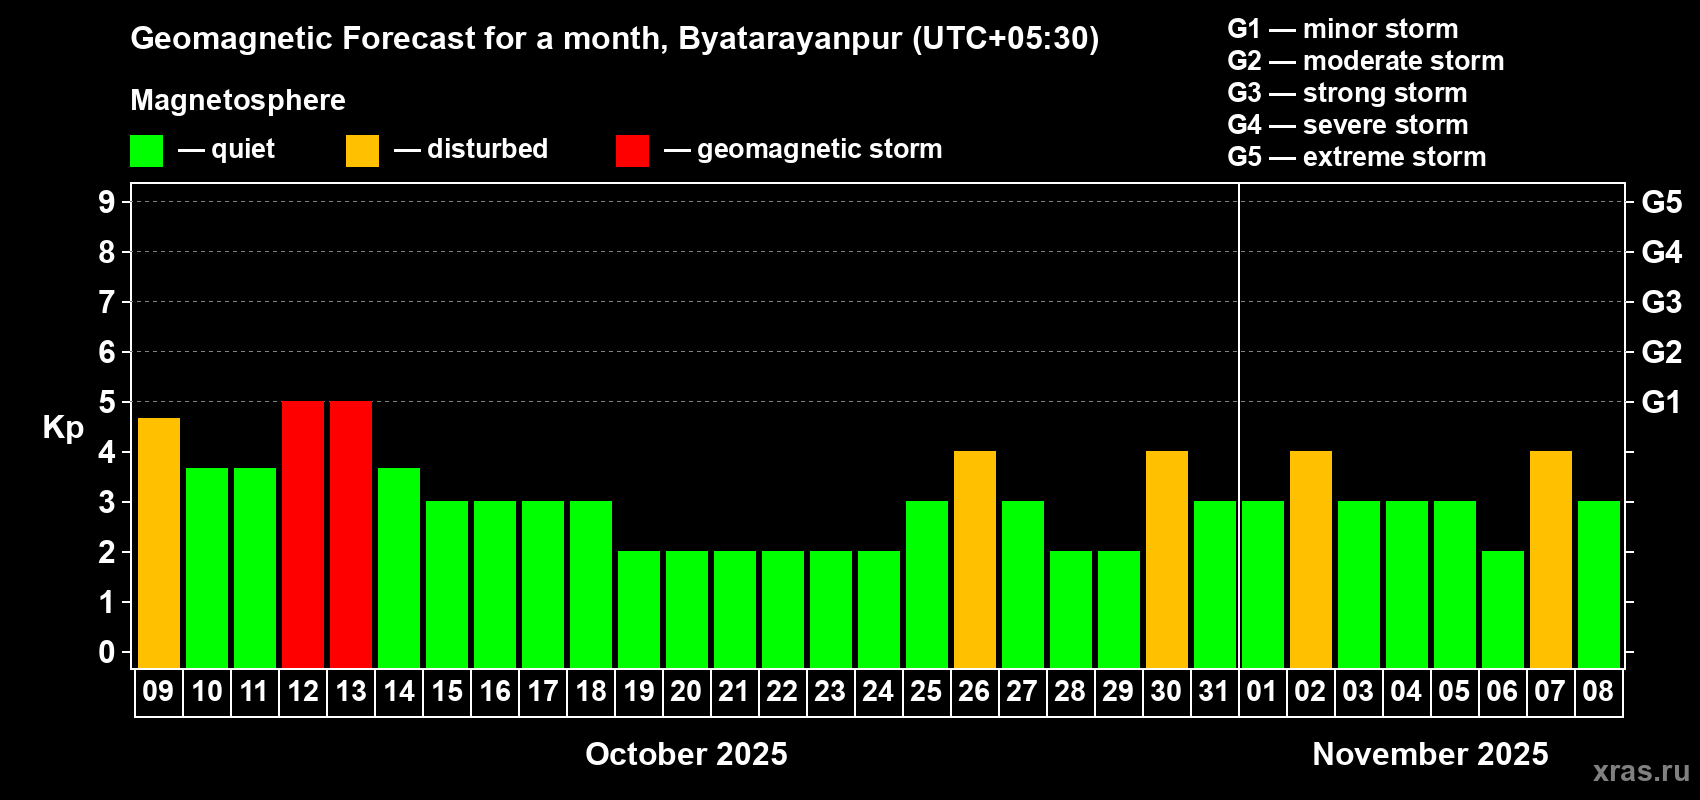This screenshot has height=800, width=1700.
Task: Select the 'Magnetosphere' heading
Action: pos(238,100)
